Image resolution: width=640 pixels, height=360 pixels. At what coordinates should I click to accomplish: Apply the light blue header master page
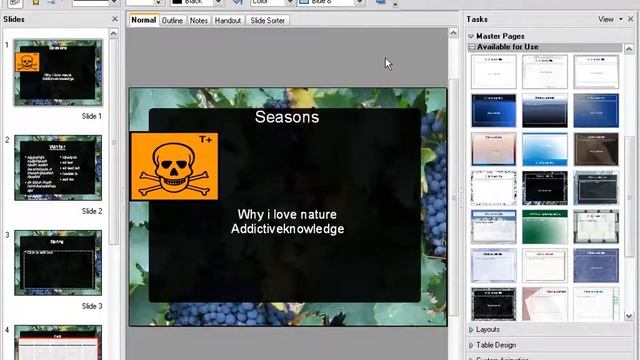pos(493,227)
